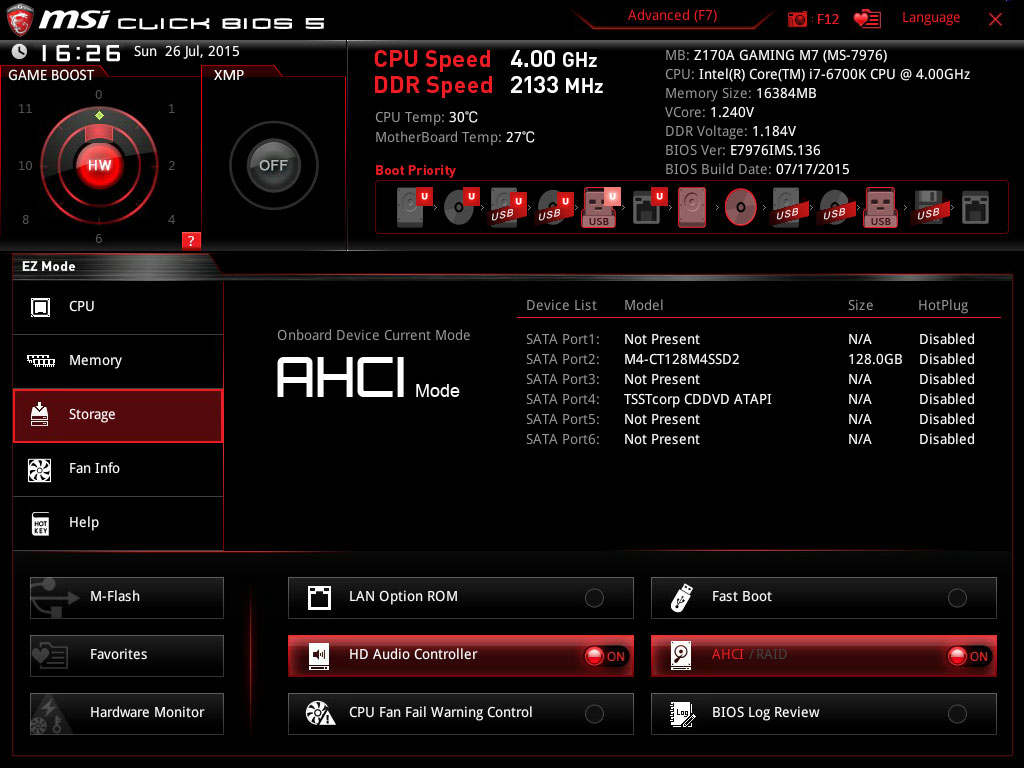
Task: Click the 128.0GB size value
Action: point(874,359)
